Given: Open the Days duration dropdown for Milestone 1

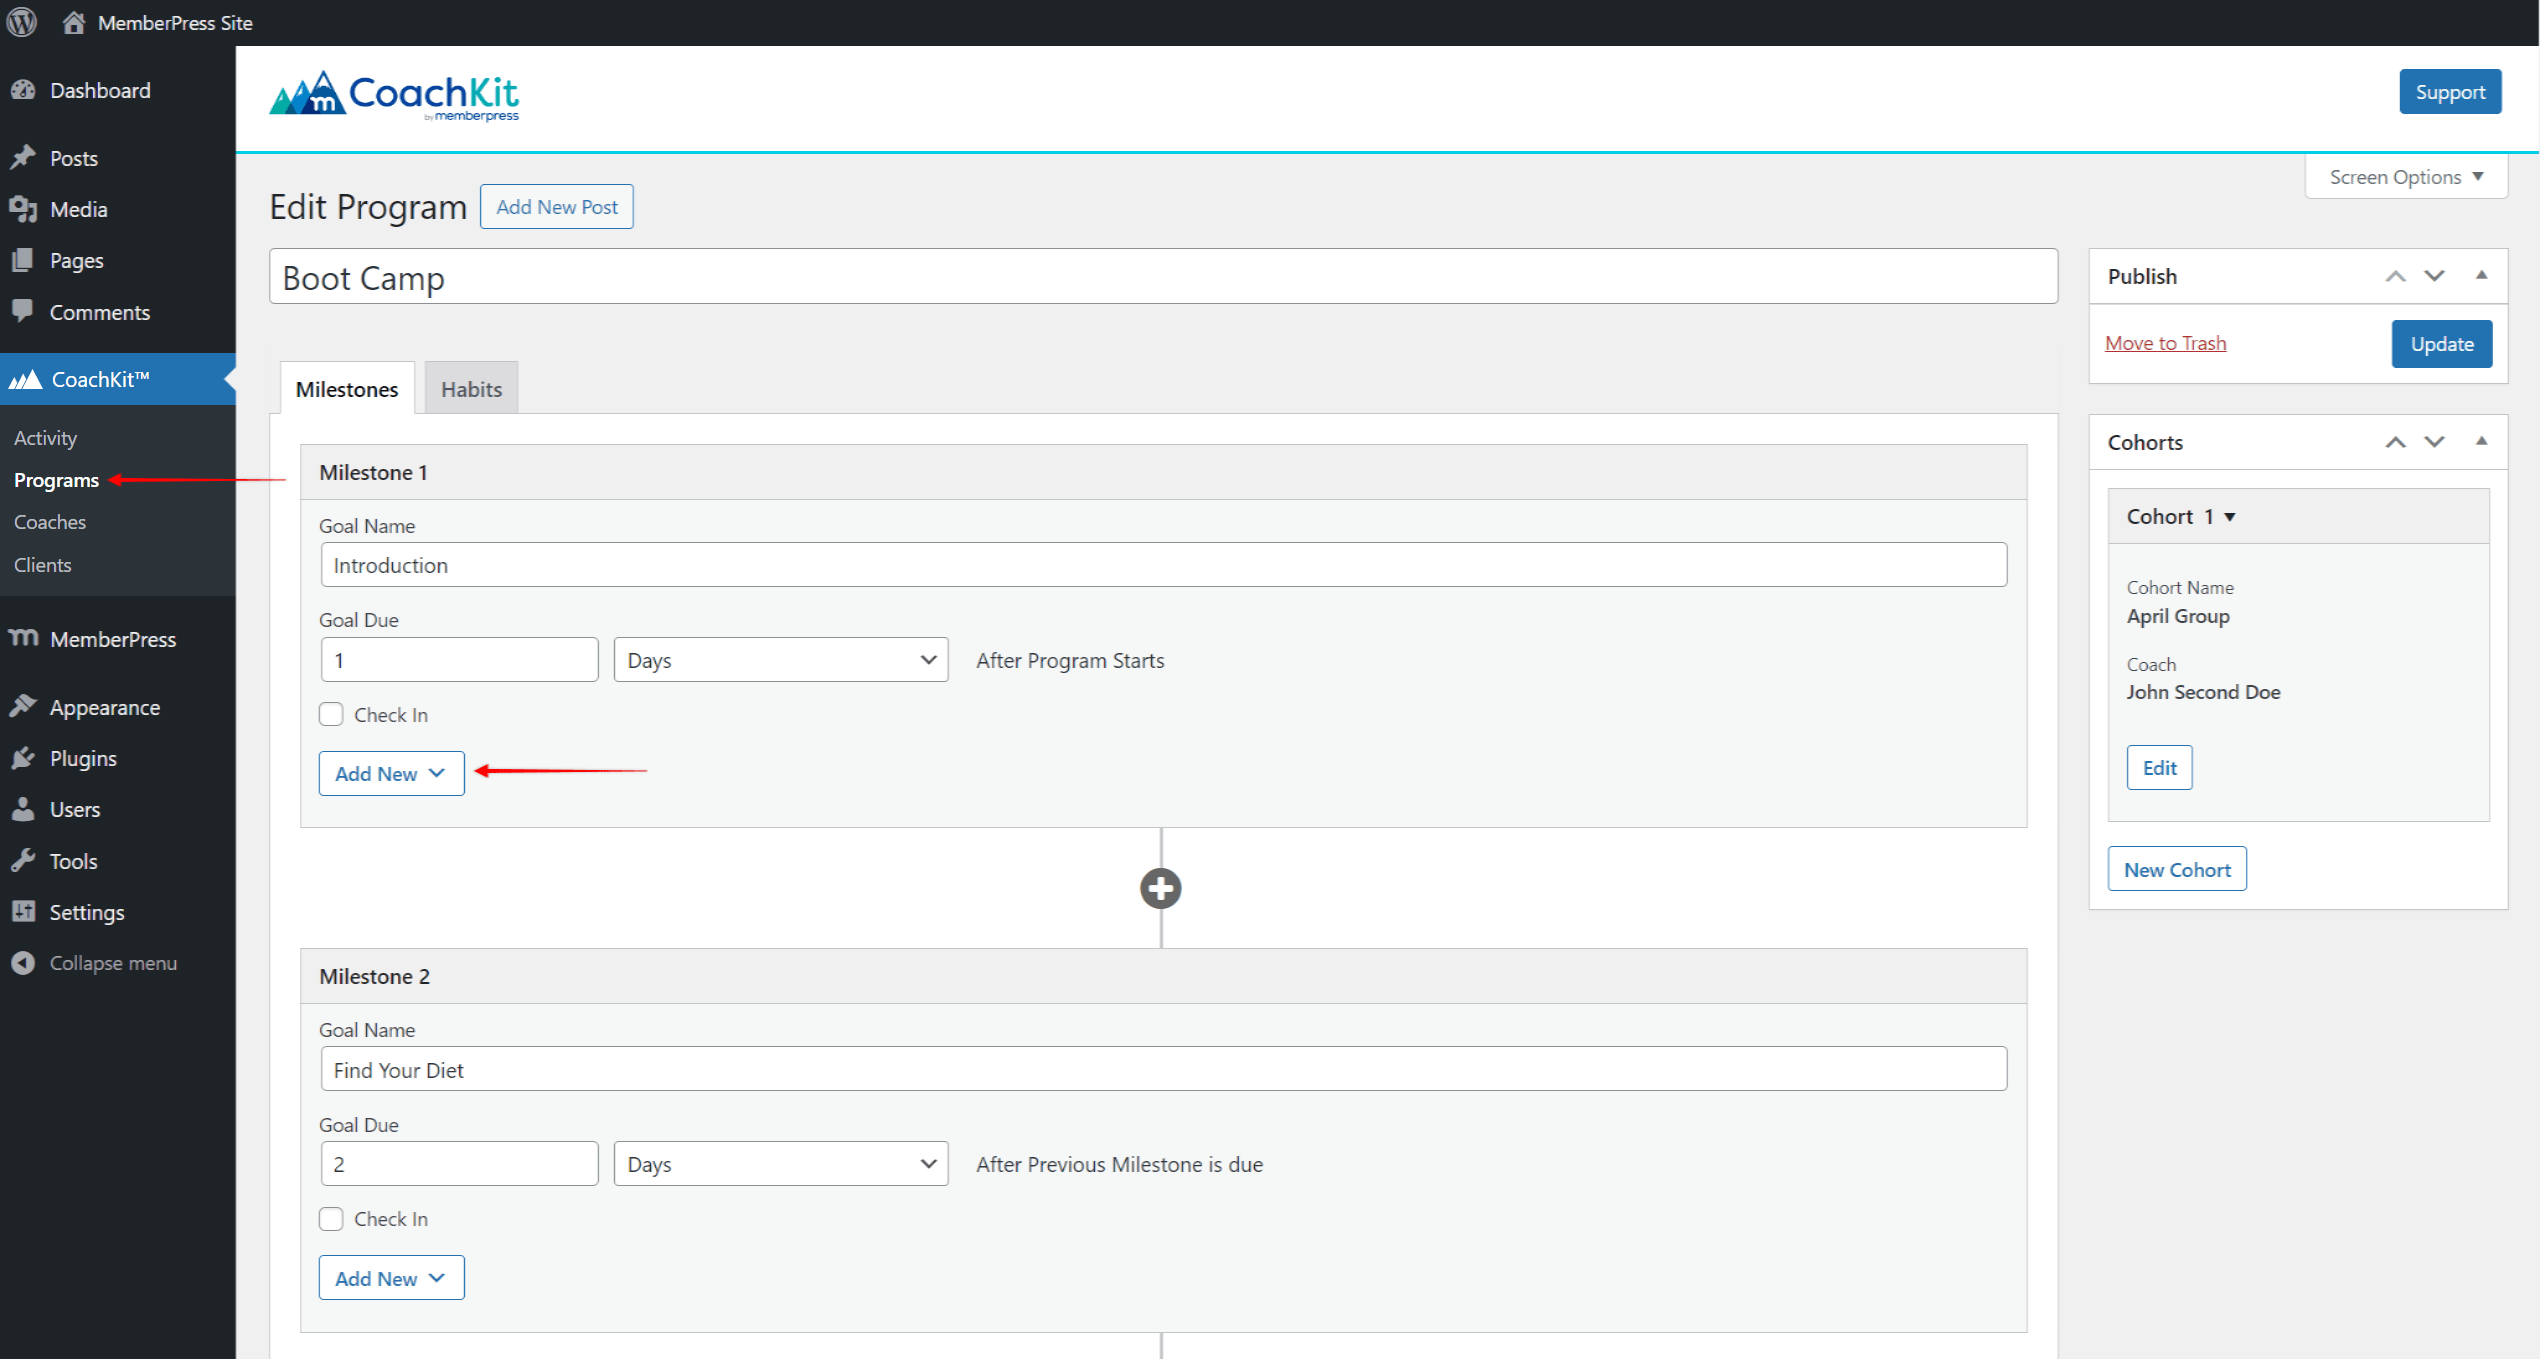Looking at the screenshot, I should [778, 659].
